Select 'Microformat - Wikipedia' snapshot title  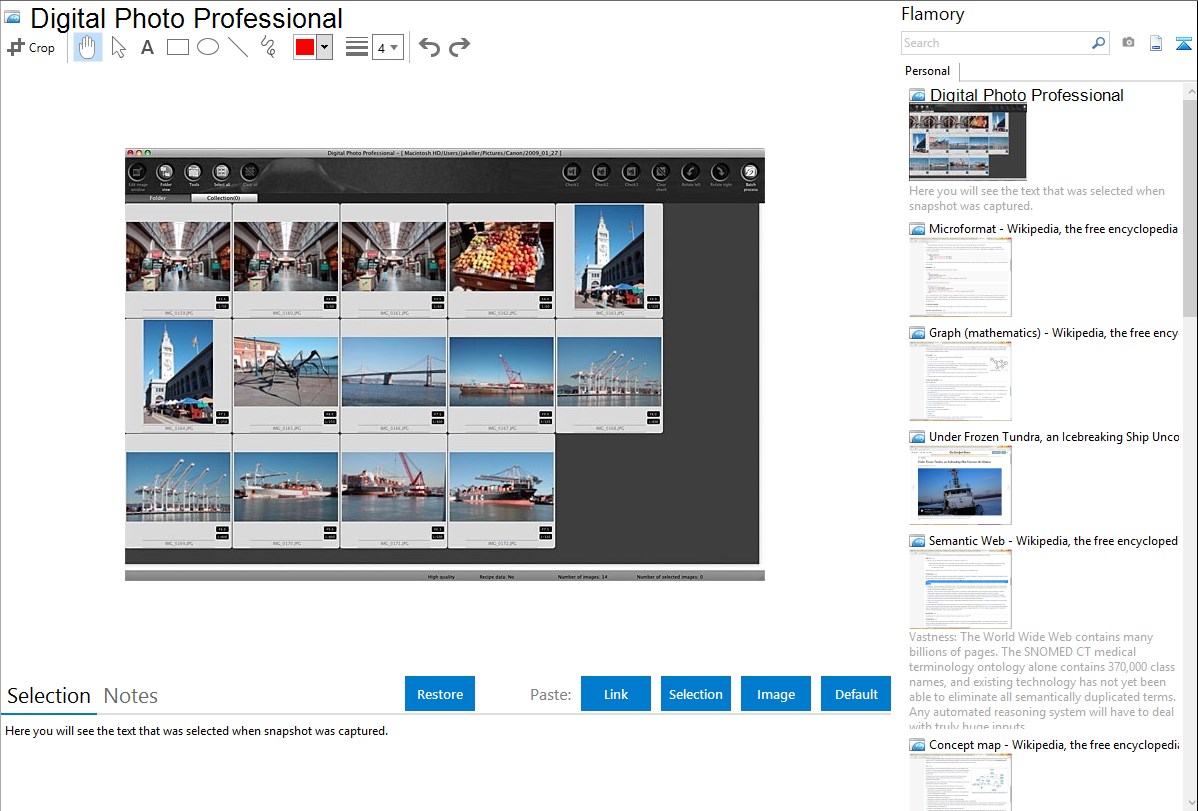point(1053,229)
